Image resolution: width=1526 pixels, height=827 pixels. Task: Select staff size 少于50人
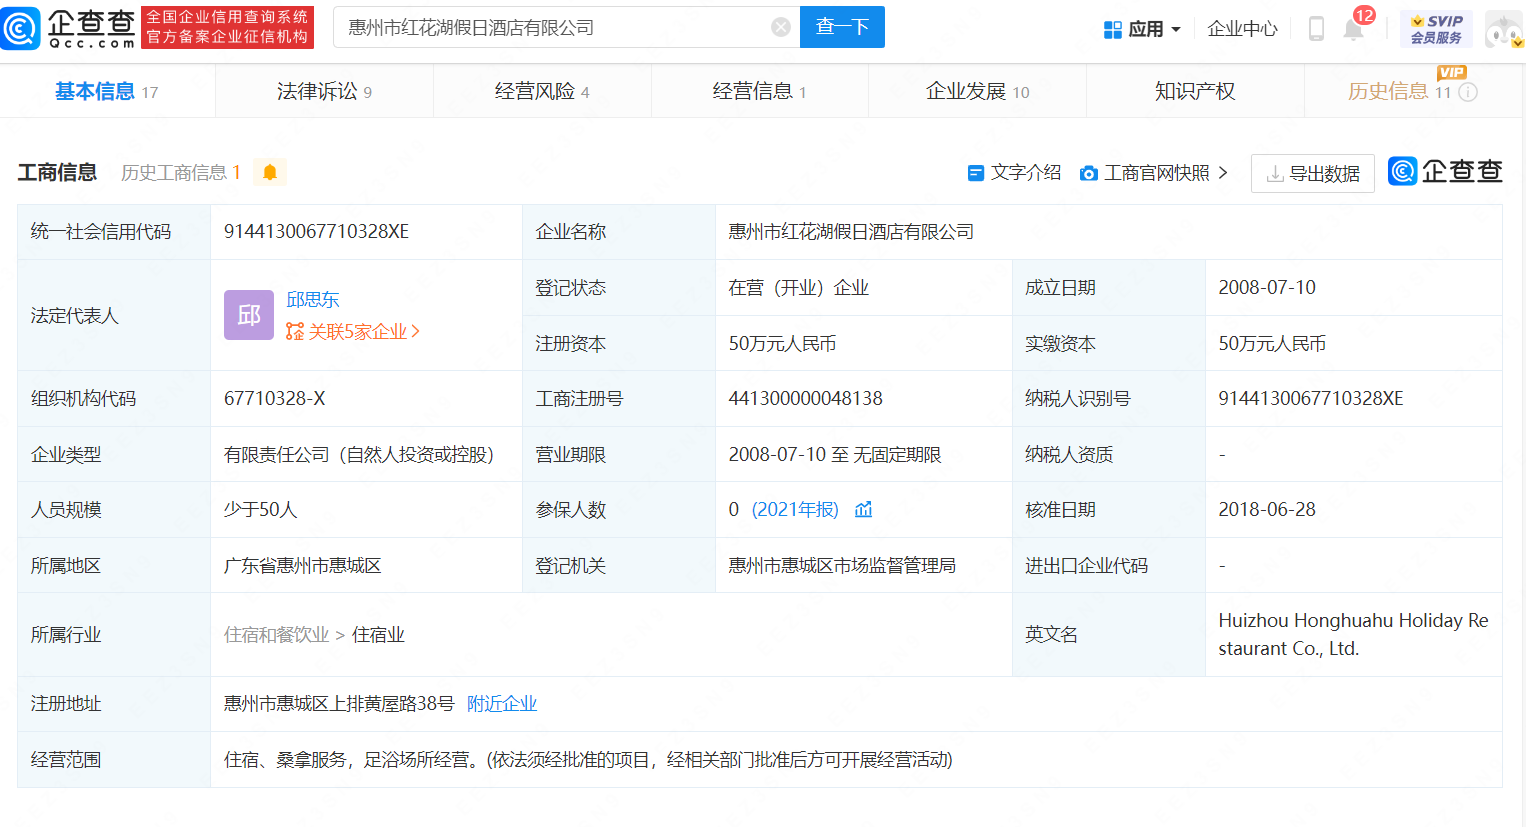[260, 509]
